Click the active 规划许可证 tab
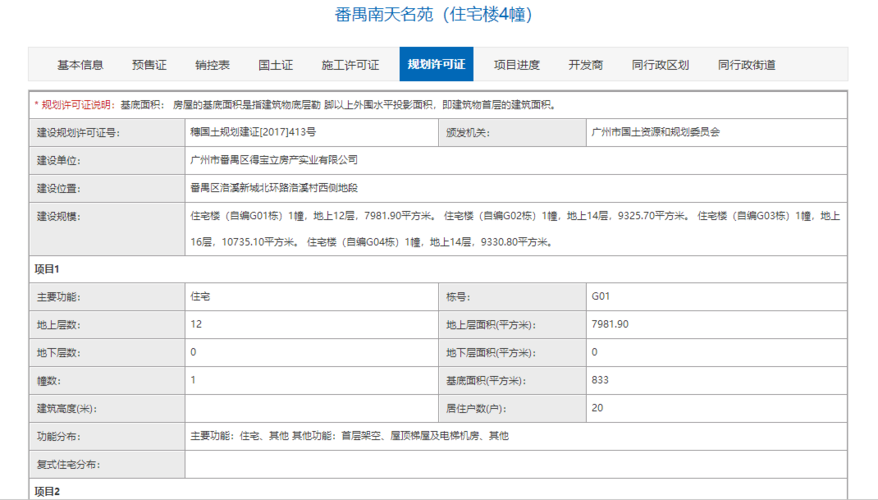 [436, 65]
